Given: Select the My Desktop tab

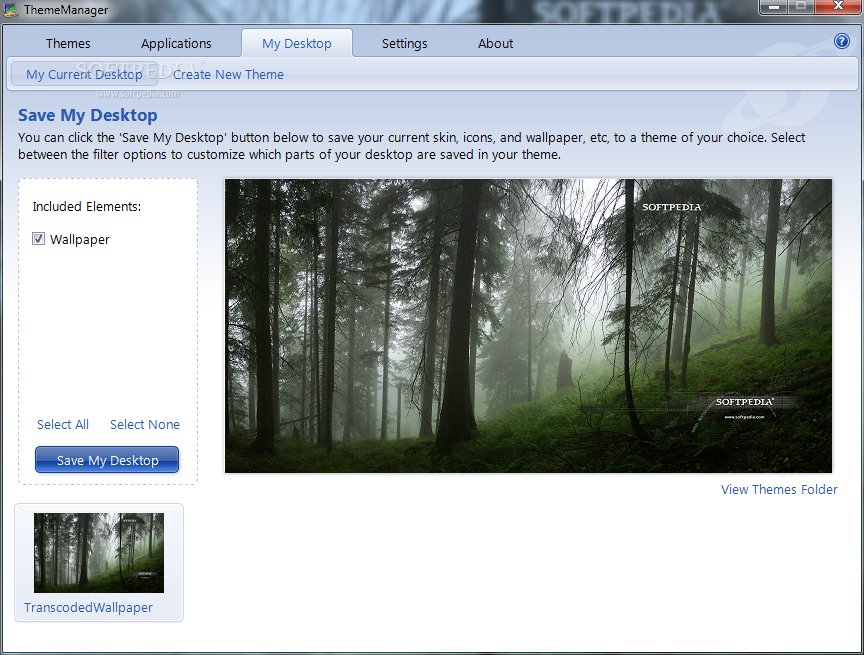Looking at the screenshot, I should 296,44.
